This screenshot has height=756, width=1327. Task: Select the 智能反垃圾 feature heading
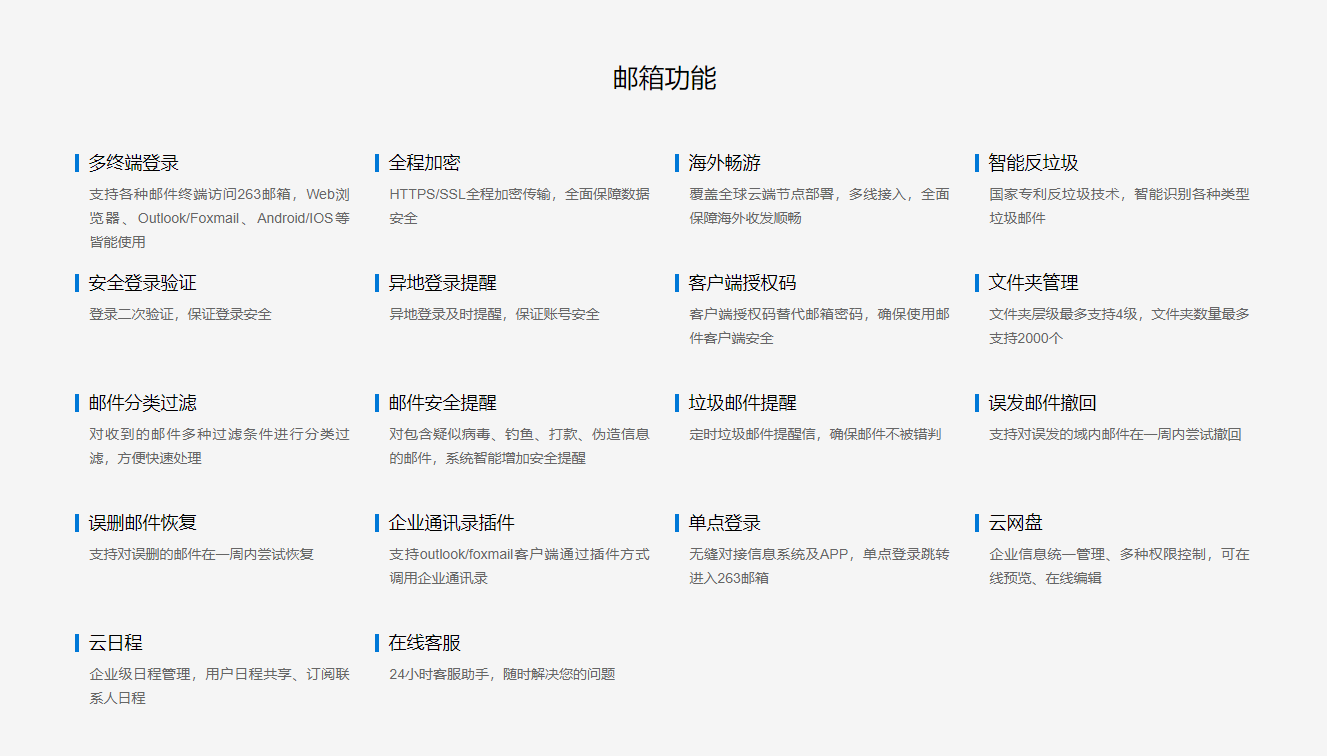pos(1033,163)
